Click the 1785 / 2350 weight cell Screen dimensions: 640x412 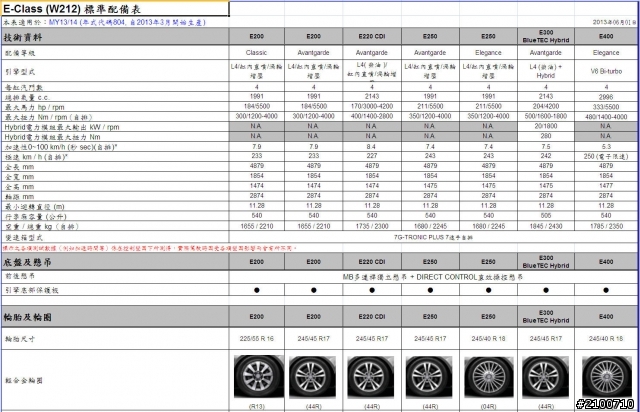(606, 226)
